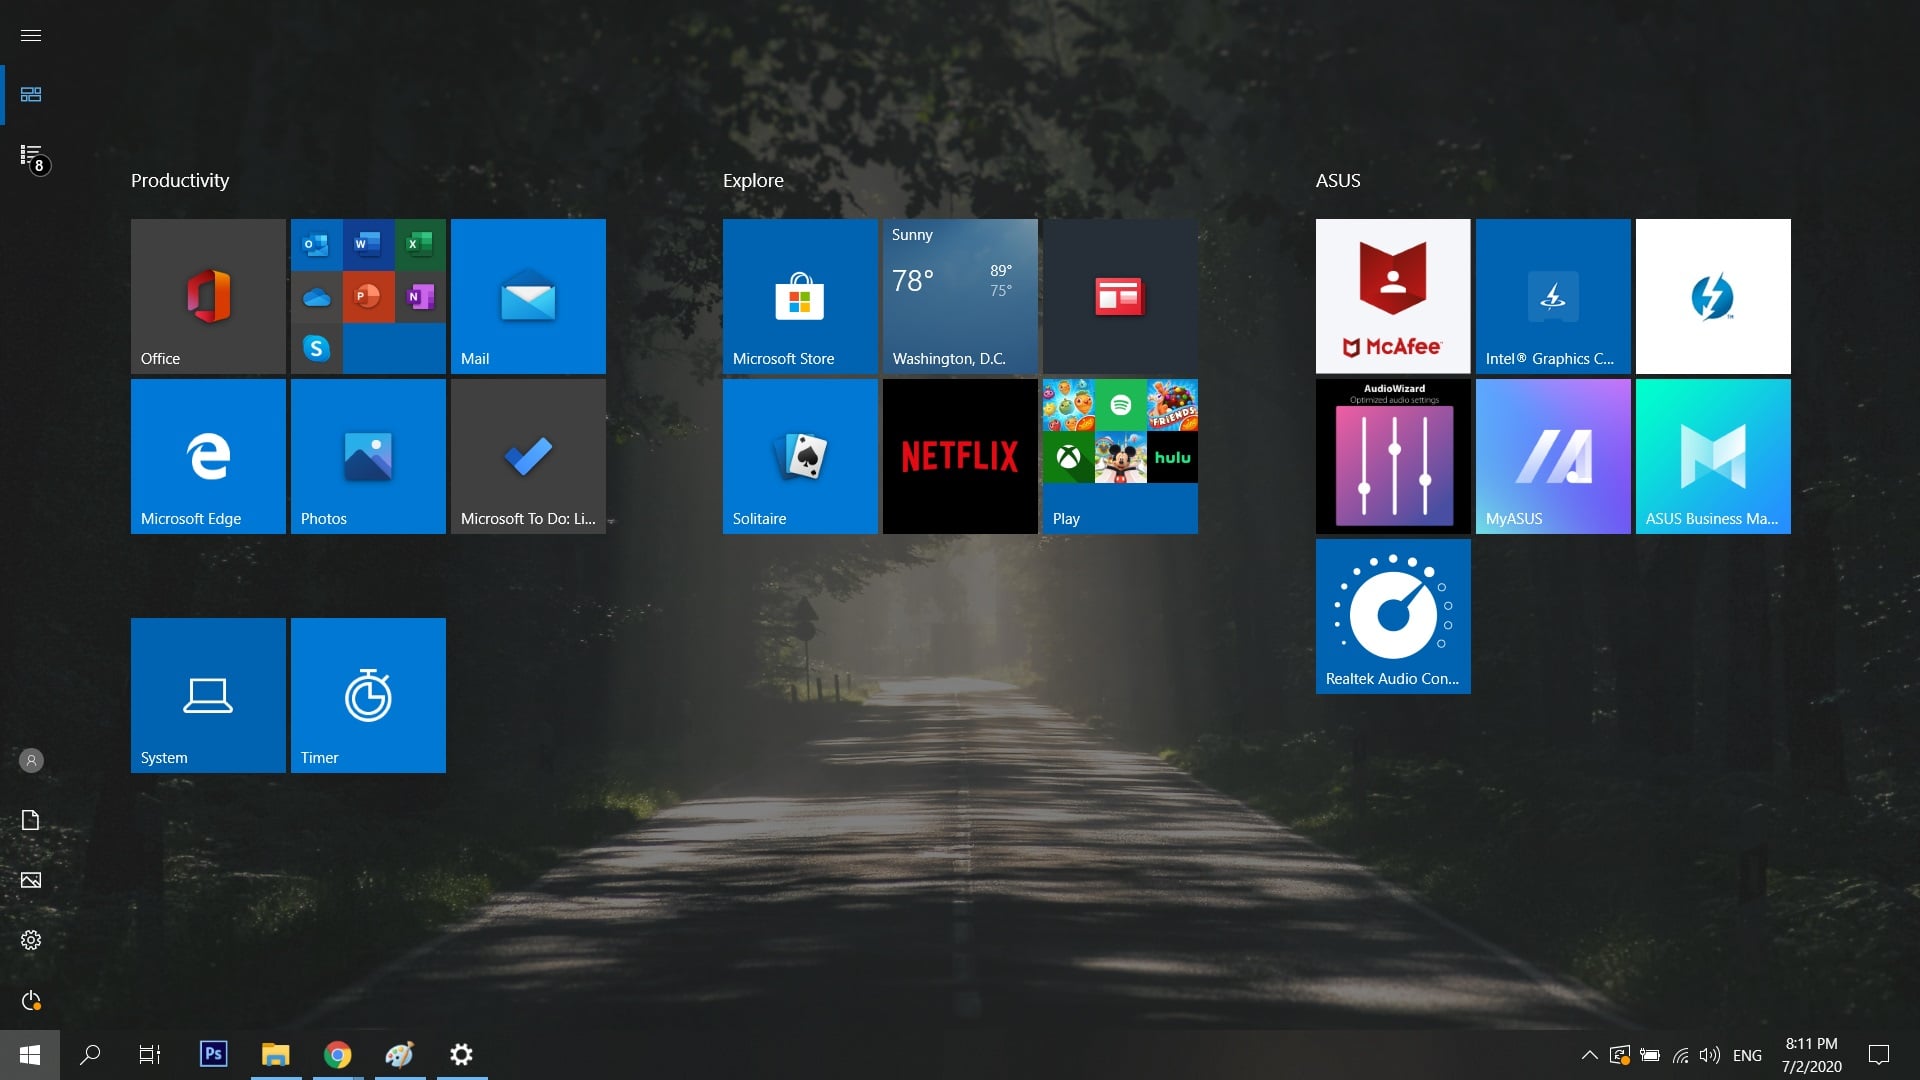Viewport: 1920px width, 1080px height.
Task: Open Hulu in the Play tile
Action: 1172,457
